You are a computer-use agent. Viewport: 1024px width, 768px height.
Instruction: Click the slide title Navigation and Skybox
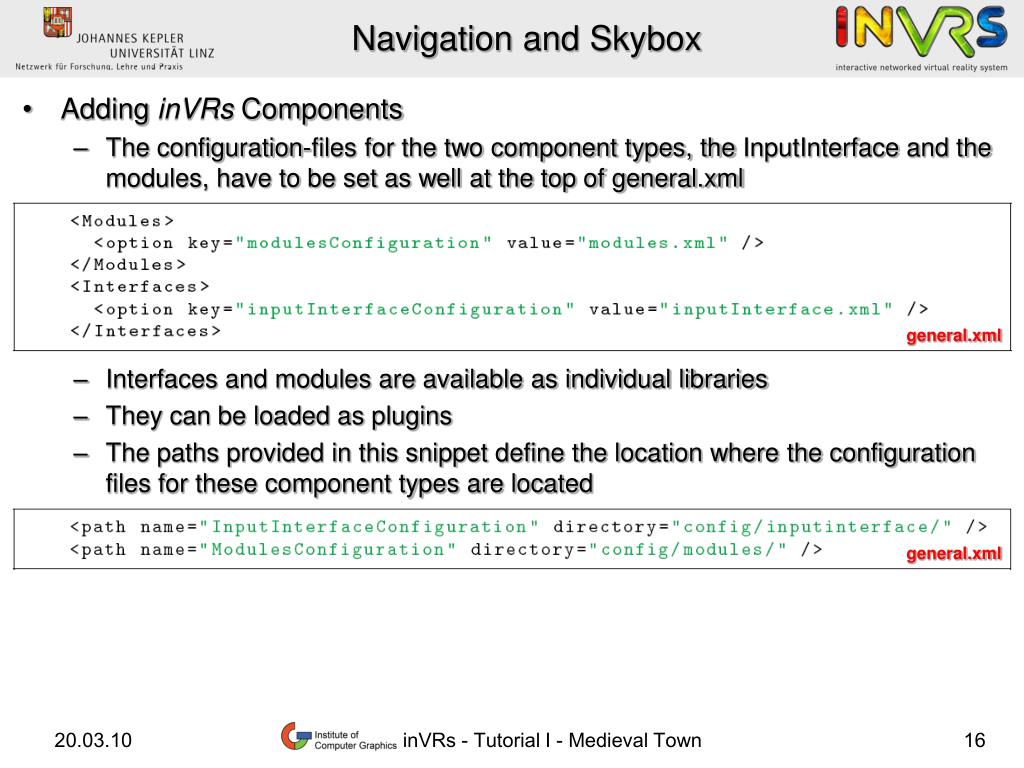tap(526, 39)
